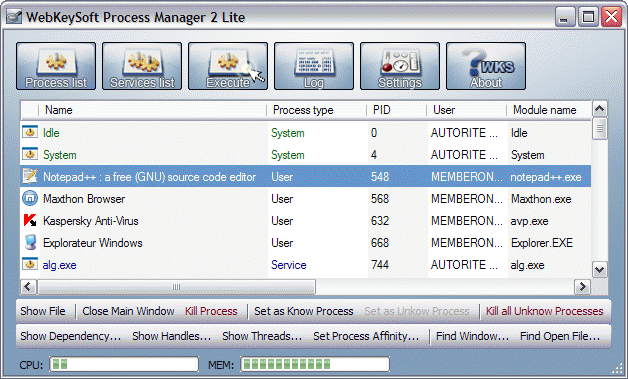This screenshot has height=379, width=628.
Task: Click PID value 744
Action: point(380,265)
